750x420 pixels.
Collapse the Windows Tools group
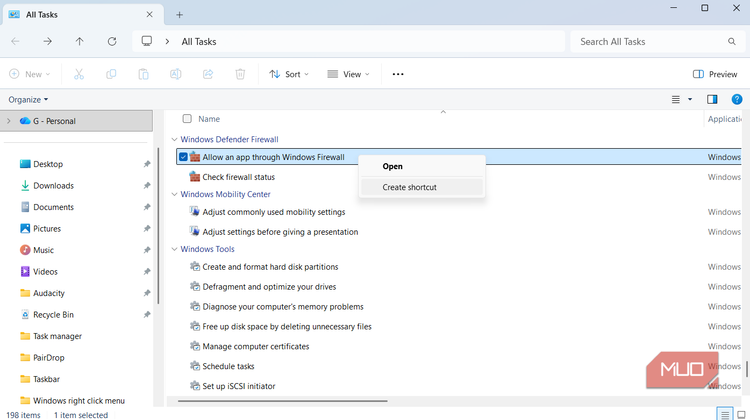(174, 249)
